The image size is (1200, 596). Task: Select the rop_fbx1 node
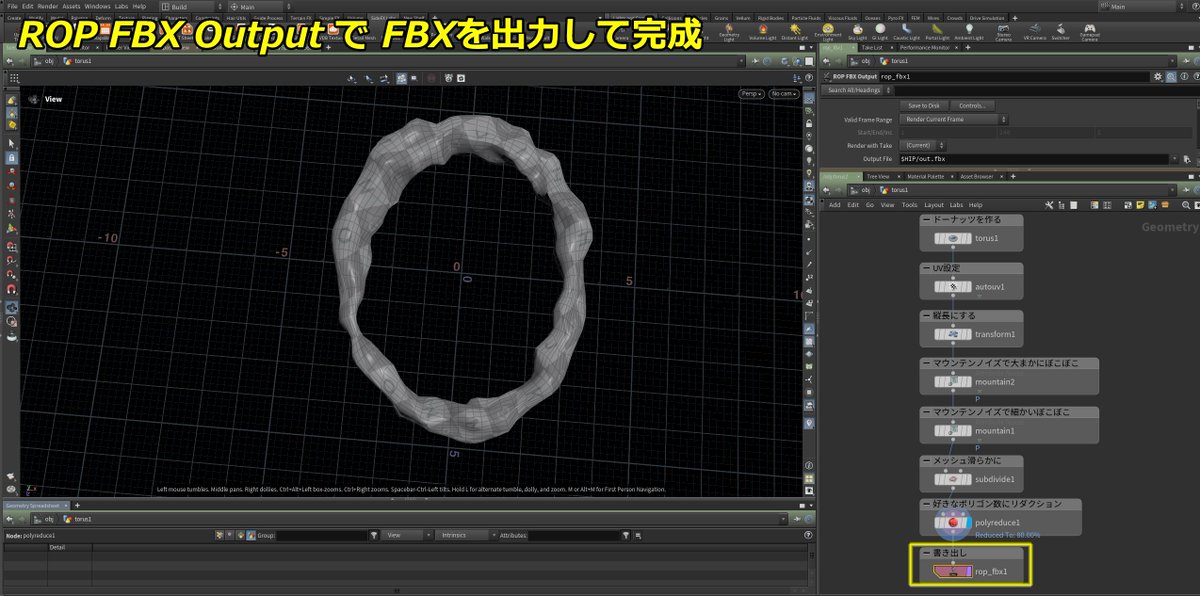click(x=952, y=571)
